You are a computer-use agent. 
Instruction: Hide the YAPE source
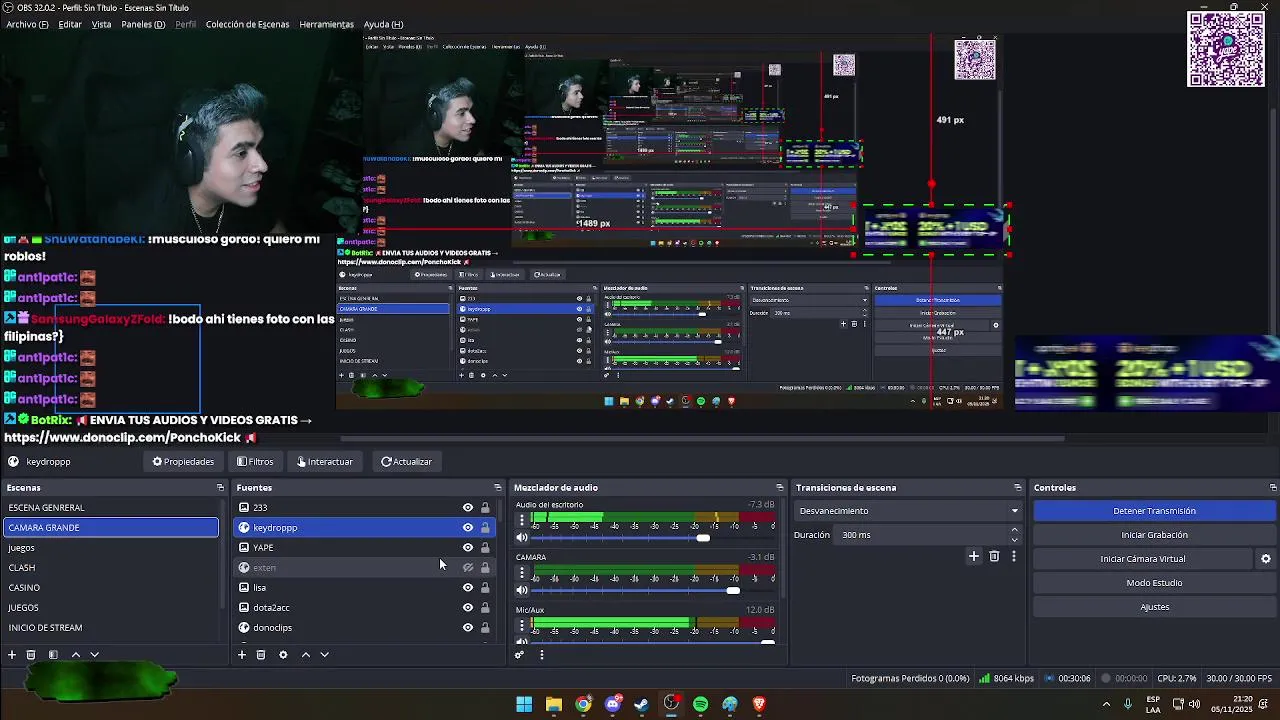(467, 548)
